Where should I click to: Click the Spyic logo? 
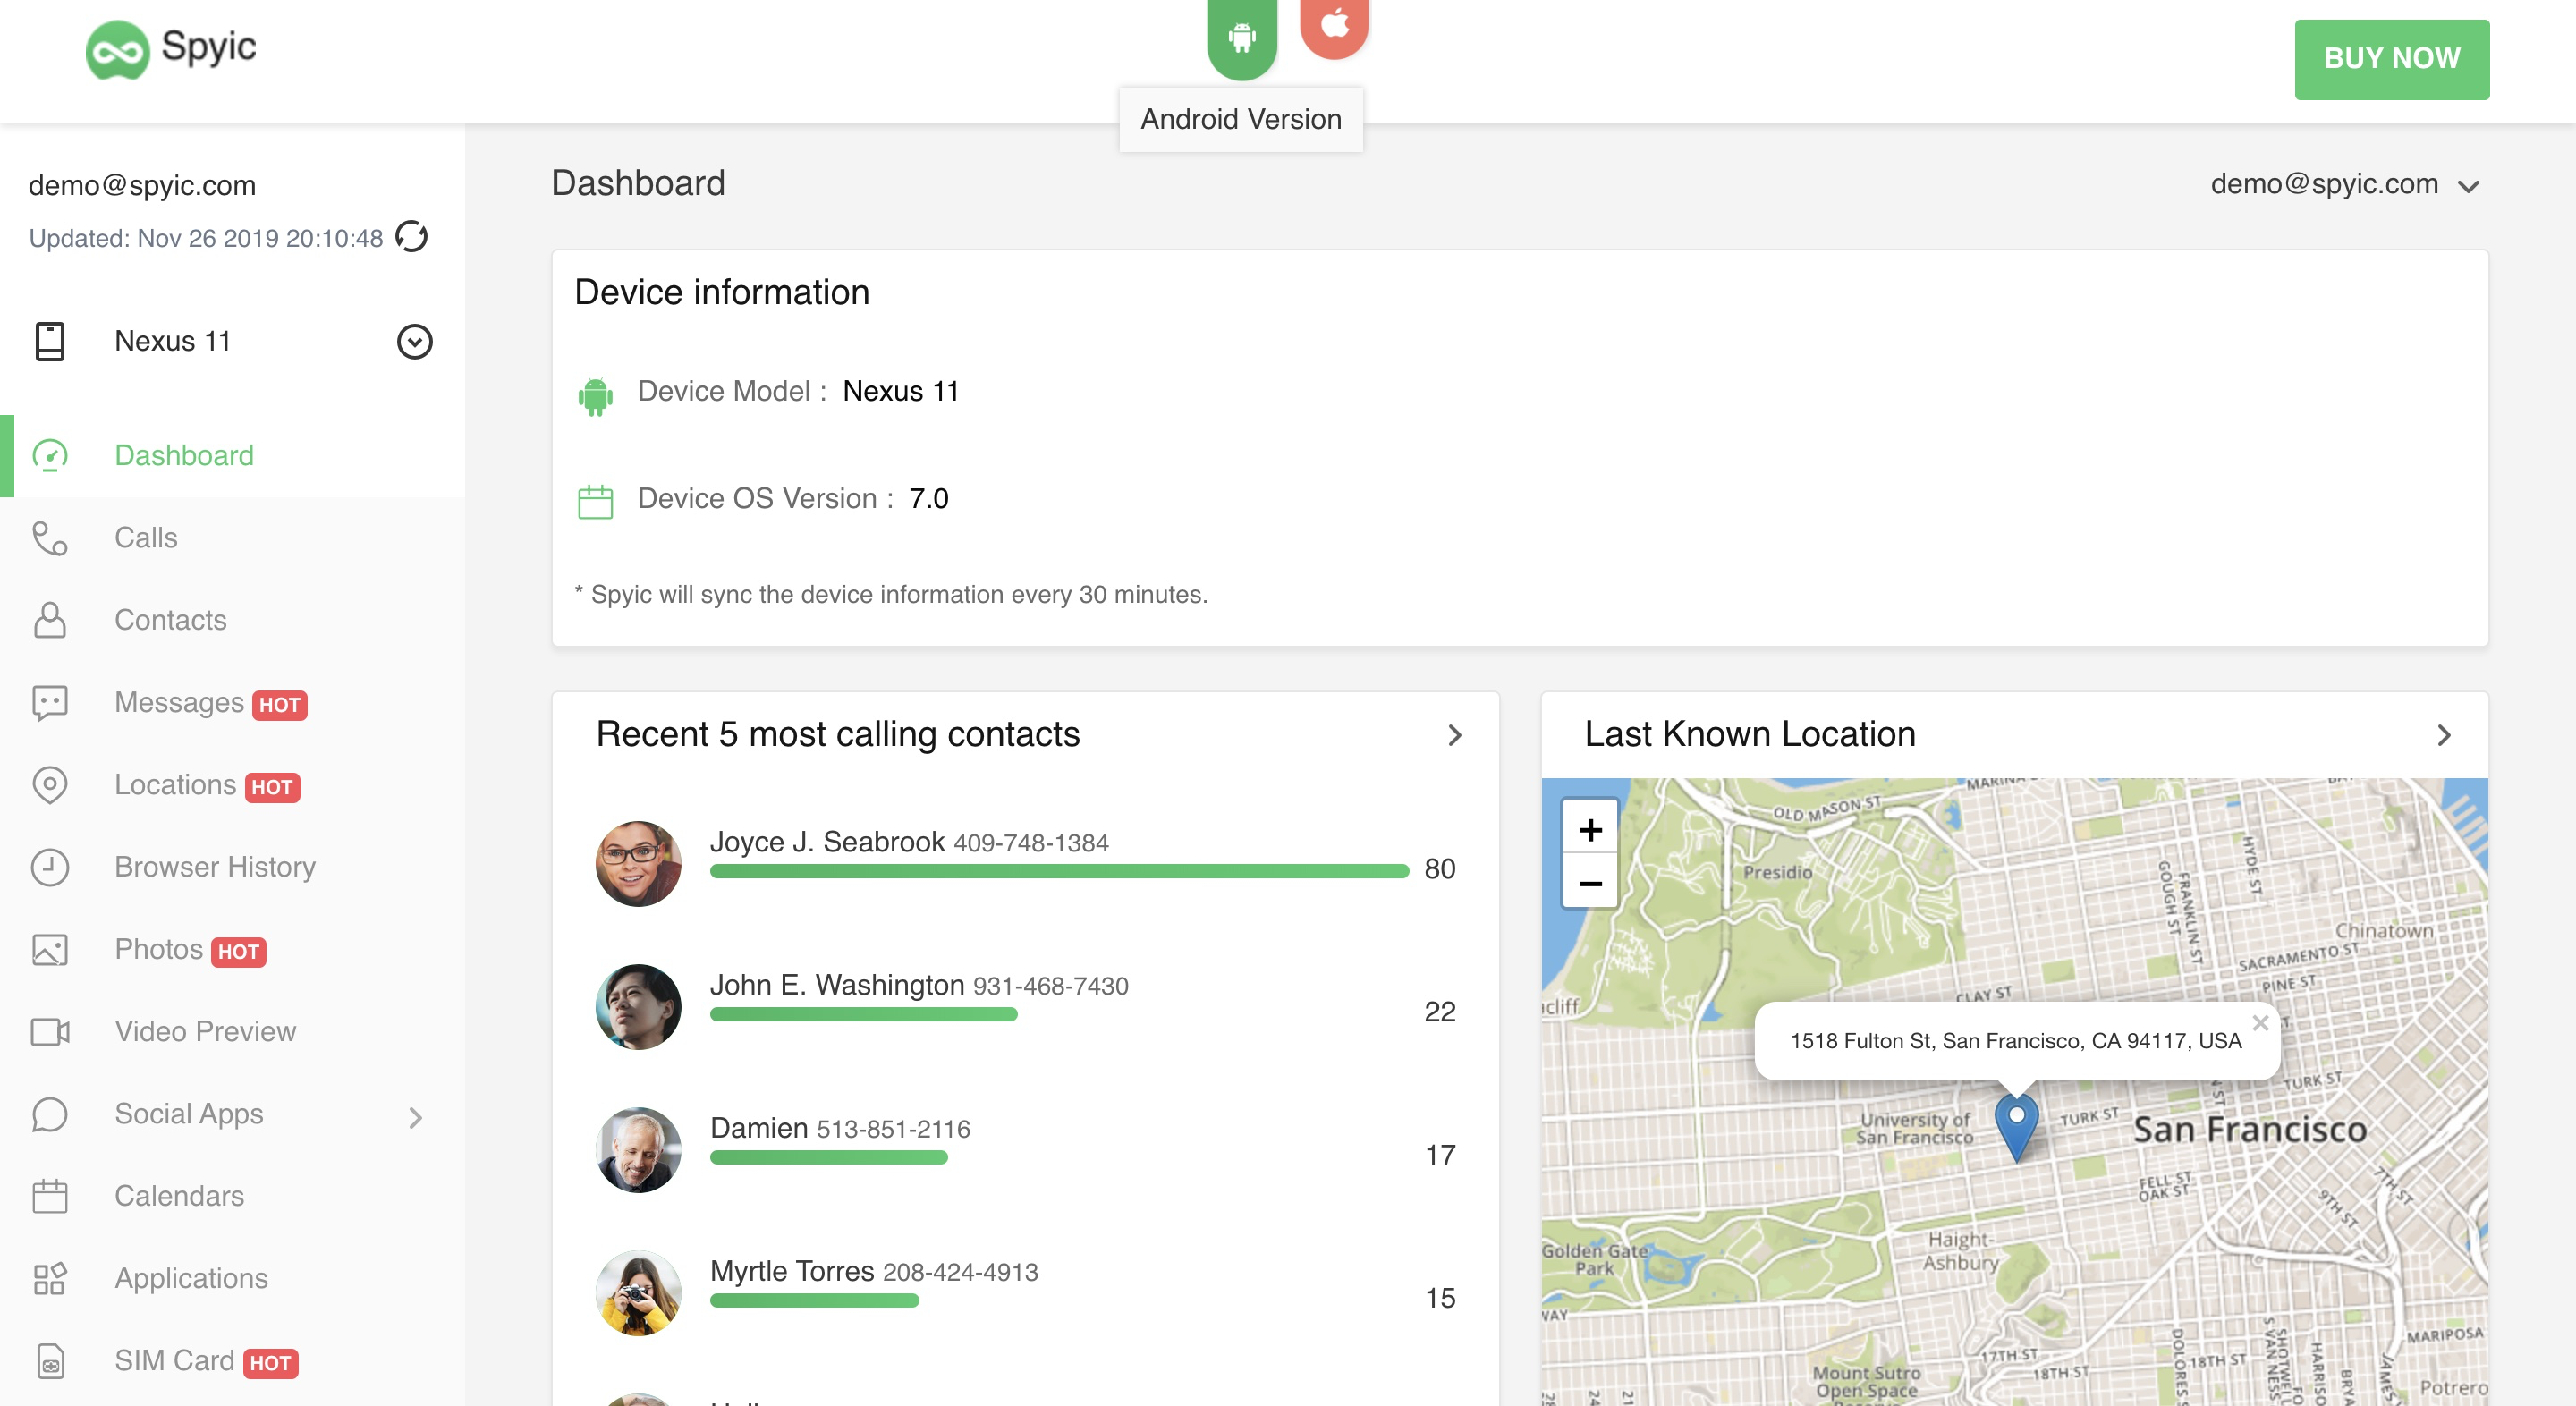point(171,48)
